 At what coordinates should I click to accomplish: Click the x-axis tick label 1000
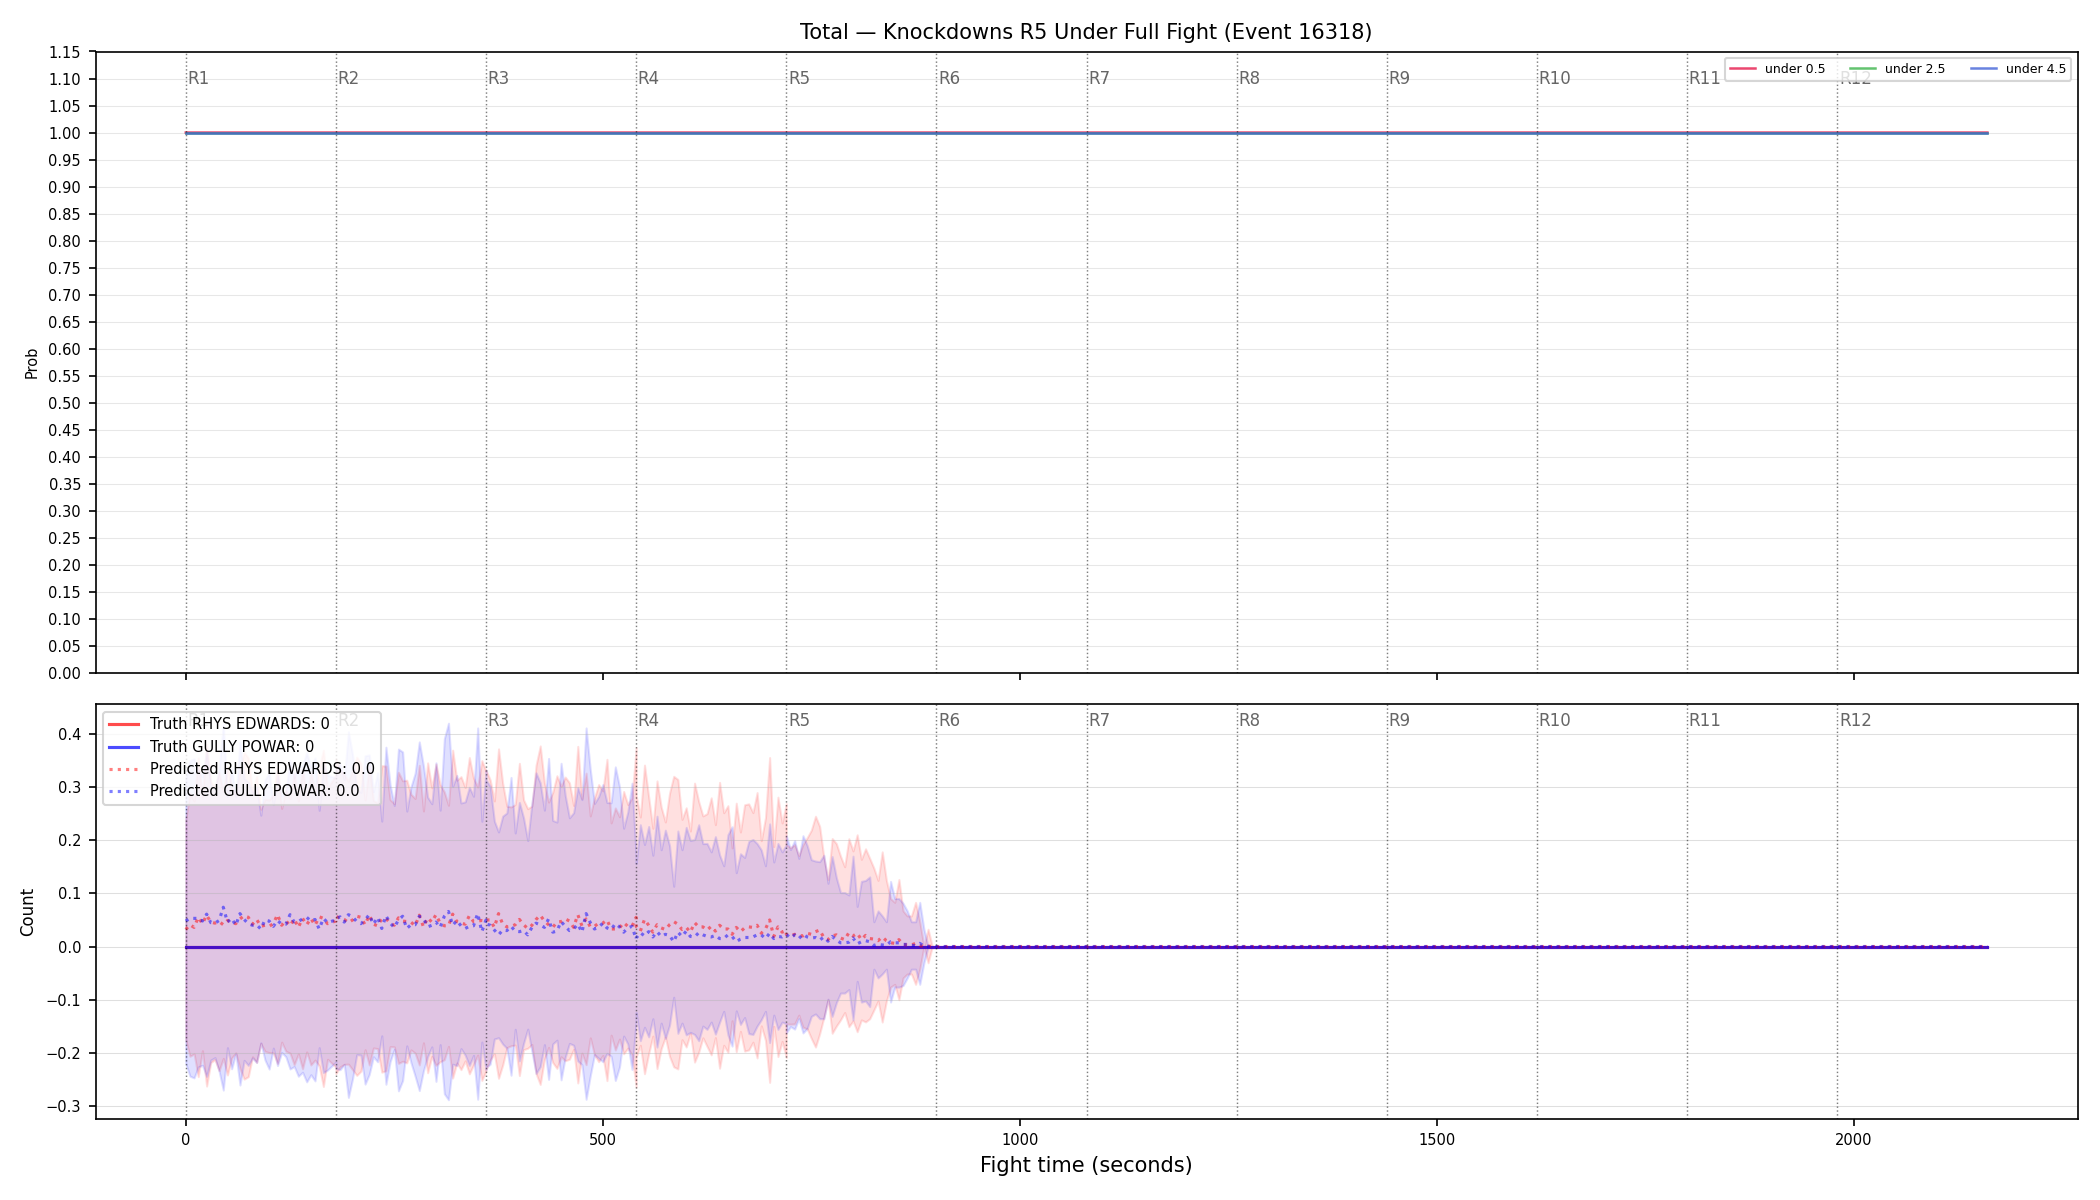click(1020, 1139)
